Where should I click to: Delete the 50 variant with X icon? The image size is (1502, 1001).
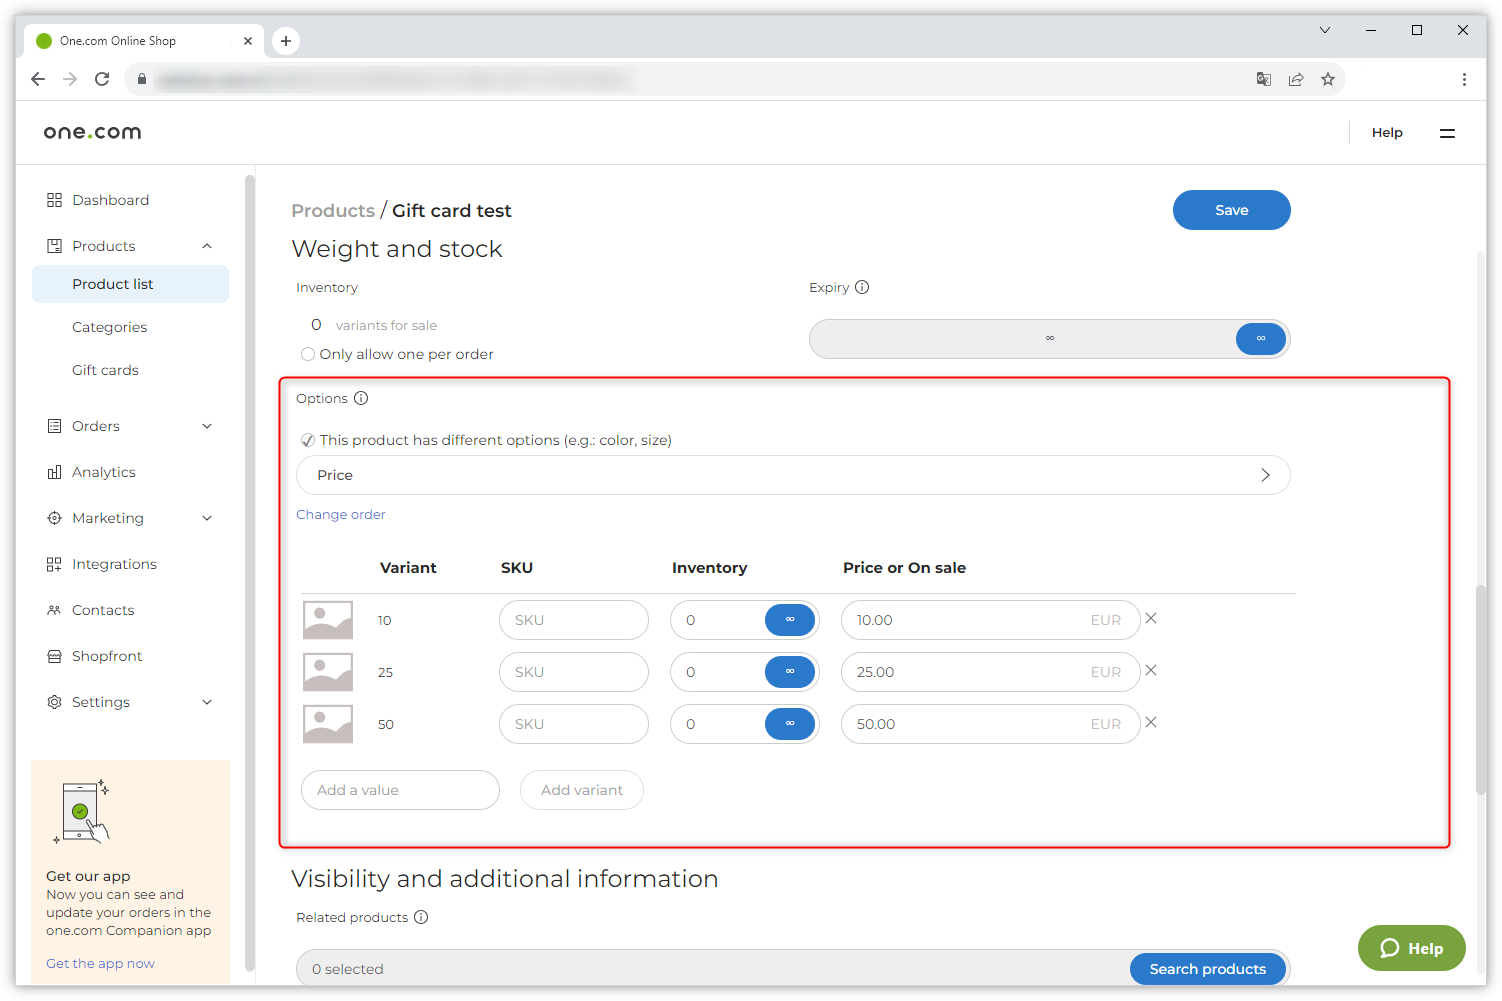pos(1151,723)
